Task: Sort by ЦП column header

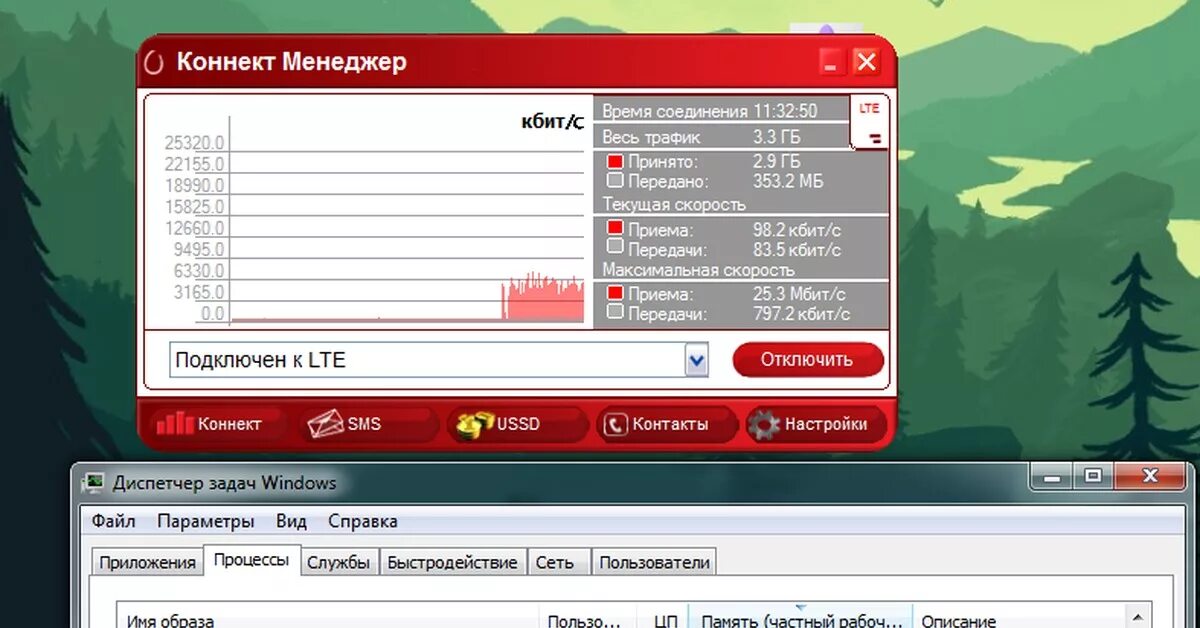Action: 663,616
